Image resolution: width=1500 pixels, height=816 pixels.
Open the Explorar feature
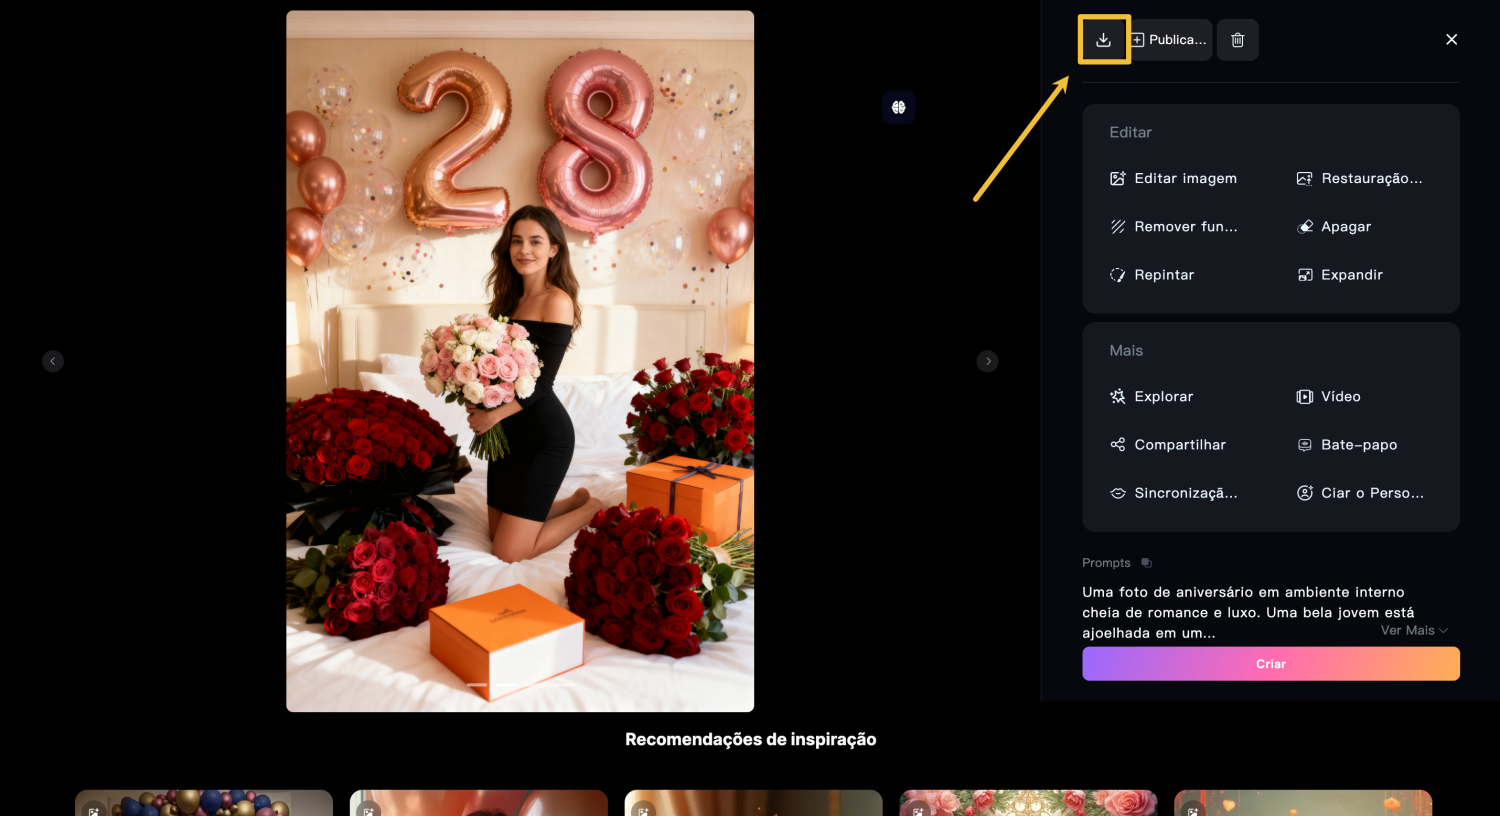click(x=1163, y=396)
